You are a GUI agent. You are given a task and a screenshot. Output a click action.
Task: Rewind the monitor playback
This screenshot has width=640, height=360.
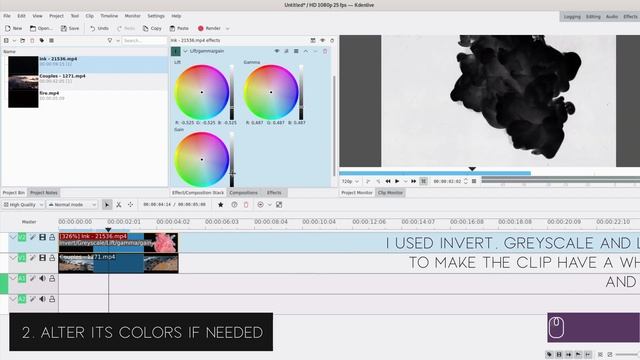(388, 181)
